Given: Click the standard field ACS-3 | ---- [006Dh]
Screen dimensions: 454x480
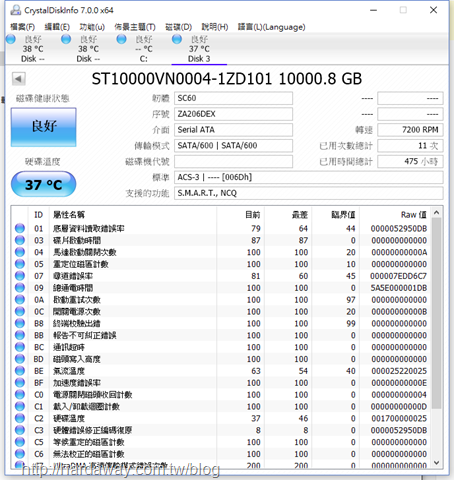Looking at the screenshot, I should tap(309, 177).
